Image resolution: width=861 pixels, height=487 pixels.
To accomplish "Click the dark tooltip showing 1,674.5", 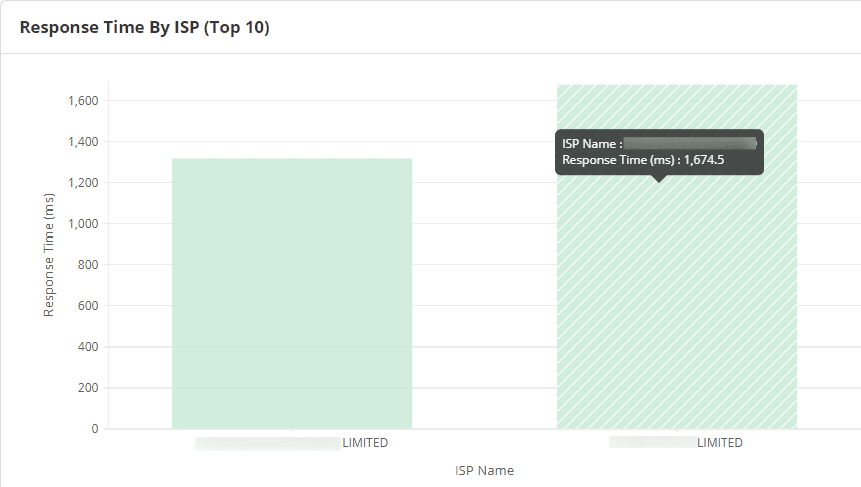I will 659,152.
